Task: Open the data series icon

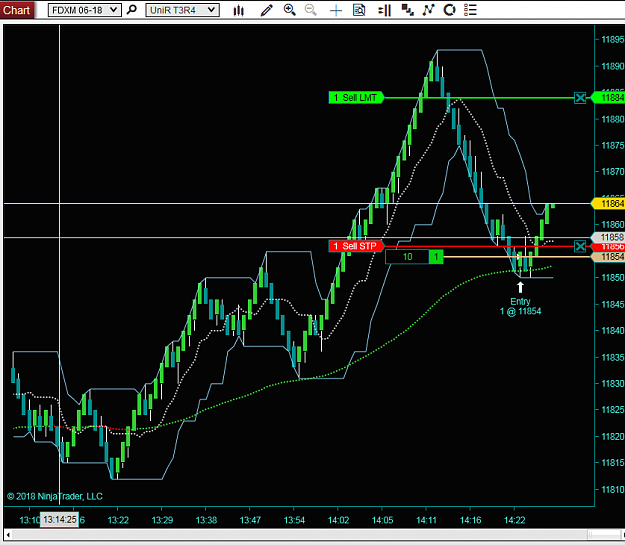Action: click(407, 10)
